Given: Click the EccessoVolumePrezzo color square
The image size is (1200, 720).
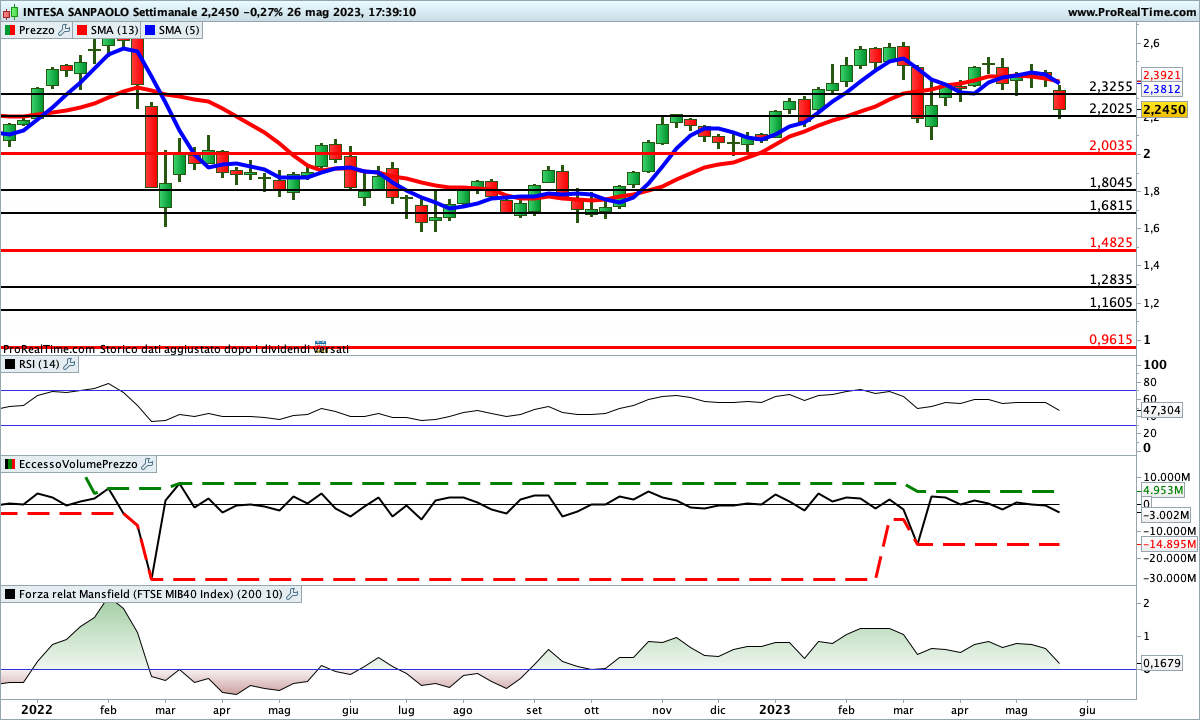Looking at the screenshot, I should pos(9,464).
